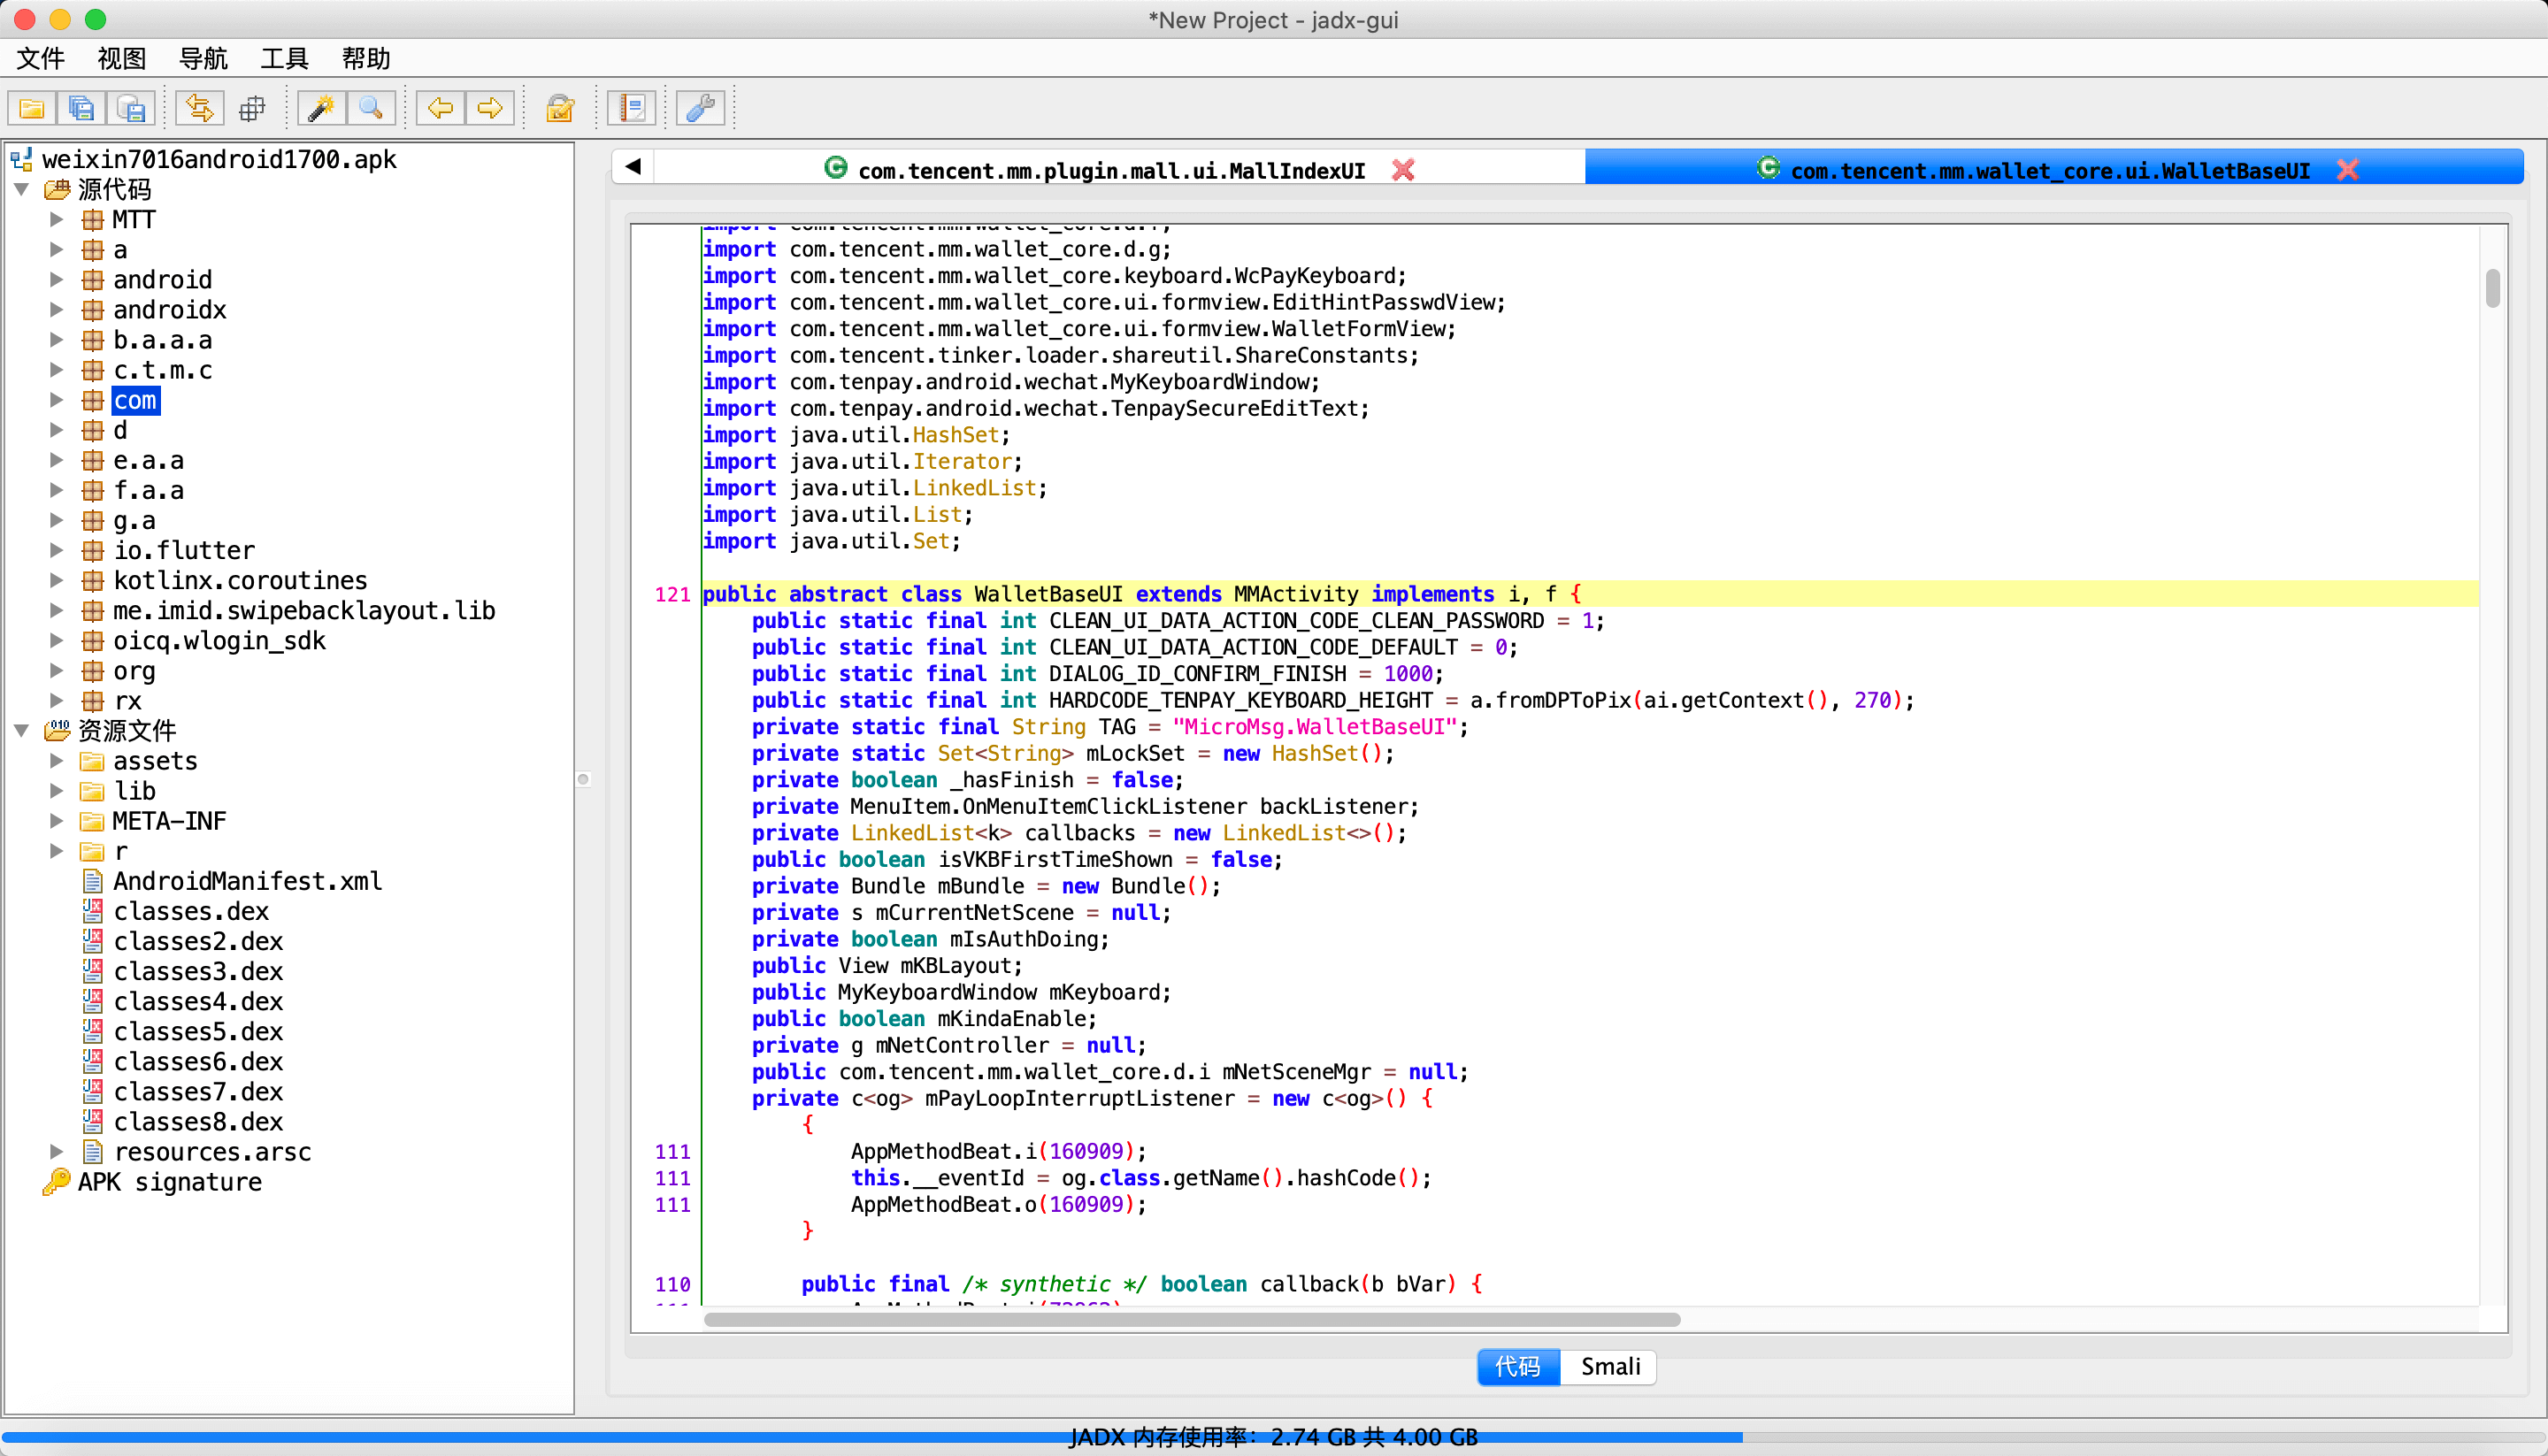Expand the androidx package node

click(x=57, y=310)
